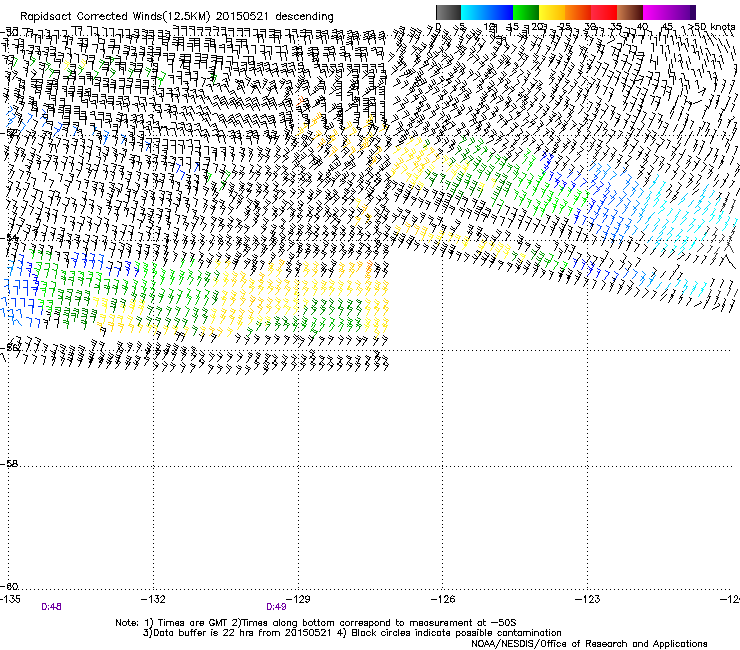The image size is (740, 650).
Task: Click the '-135' longitude axis label
Action: point(10,599)
